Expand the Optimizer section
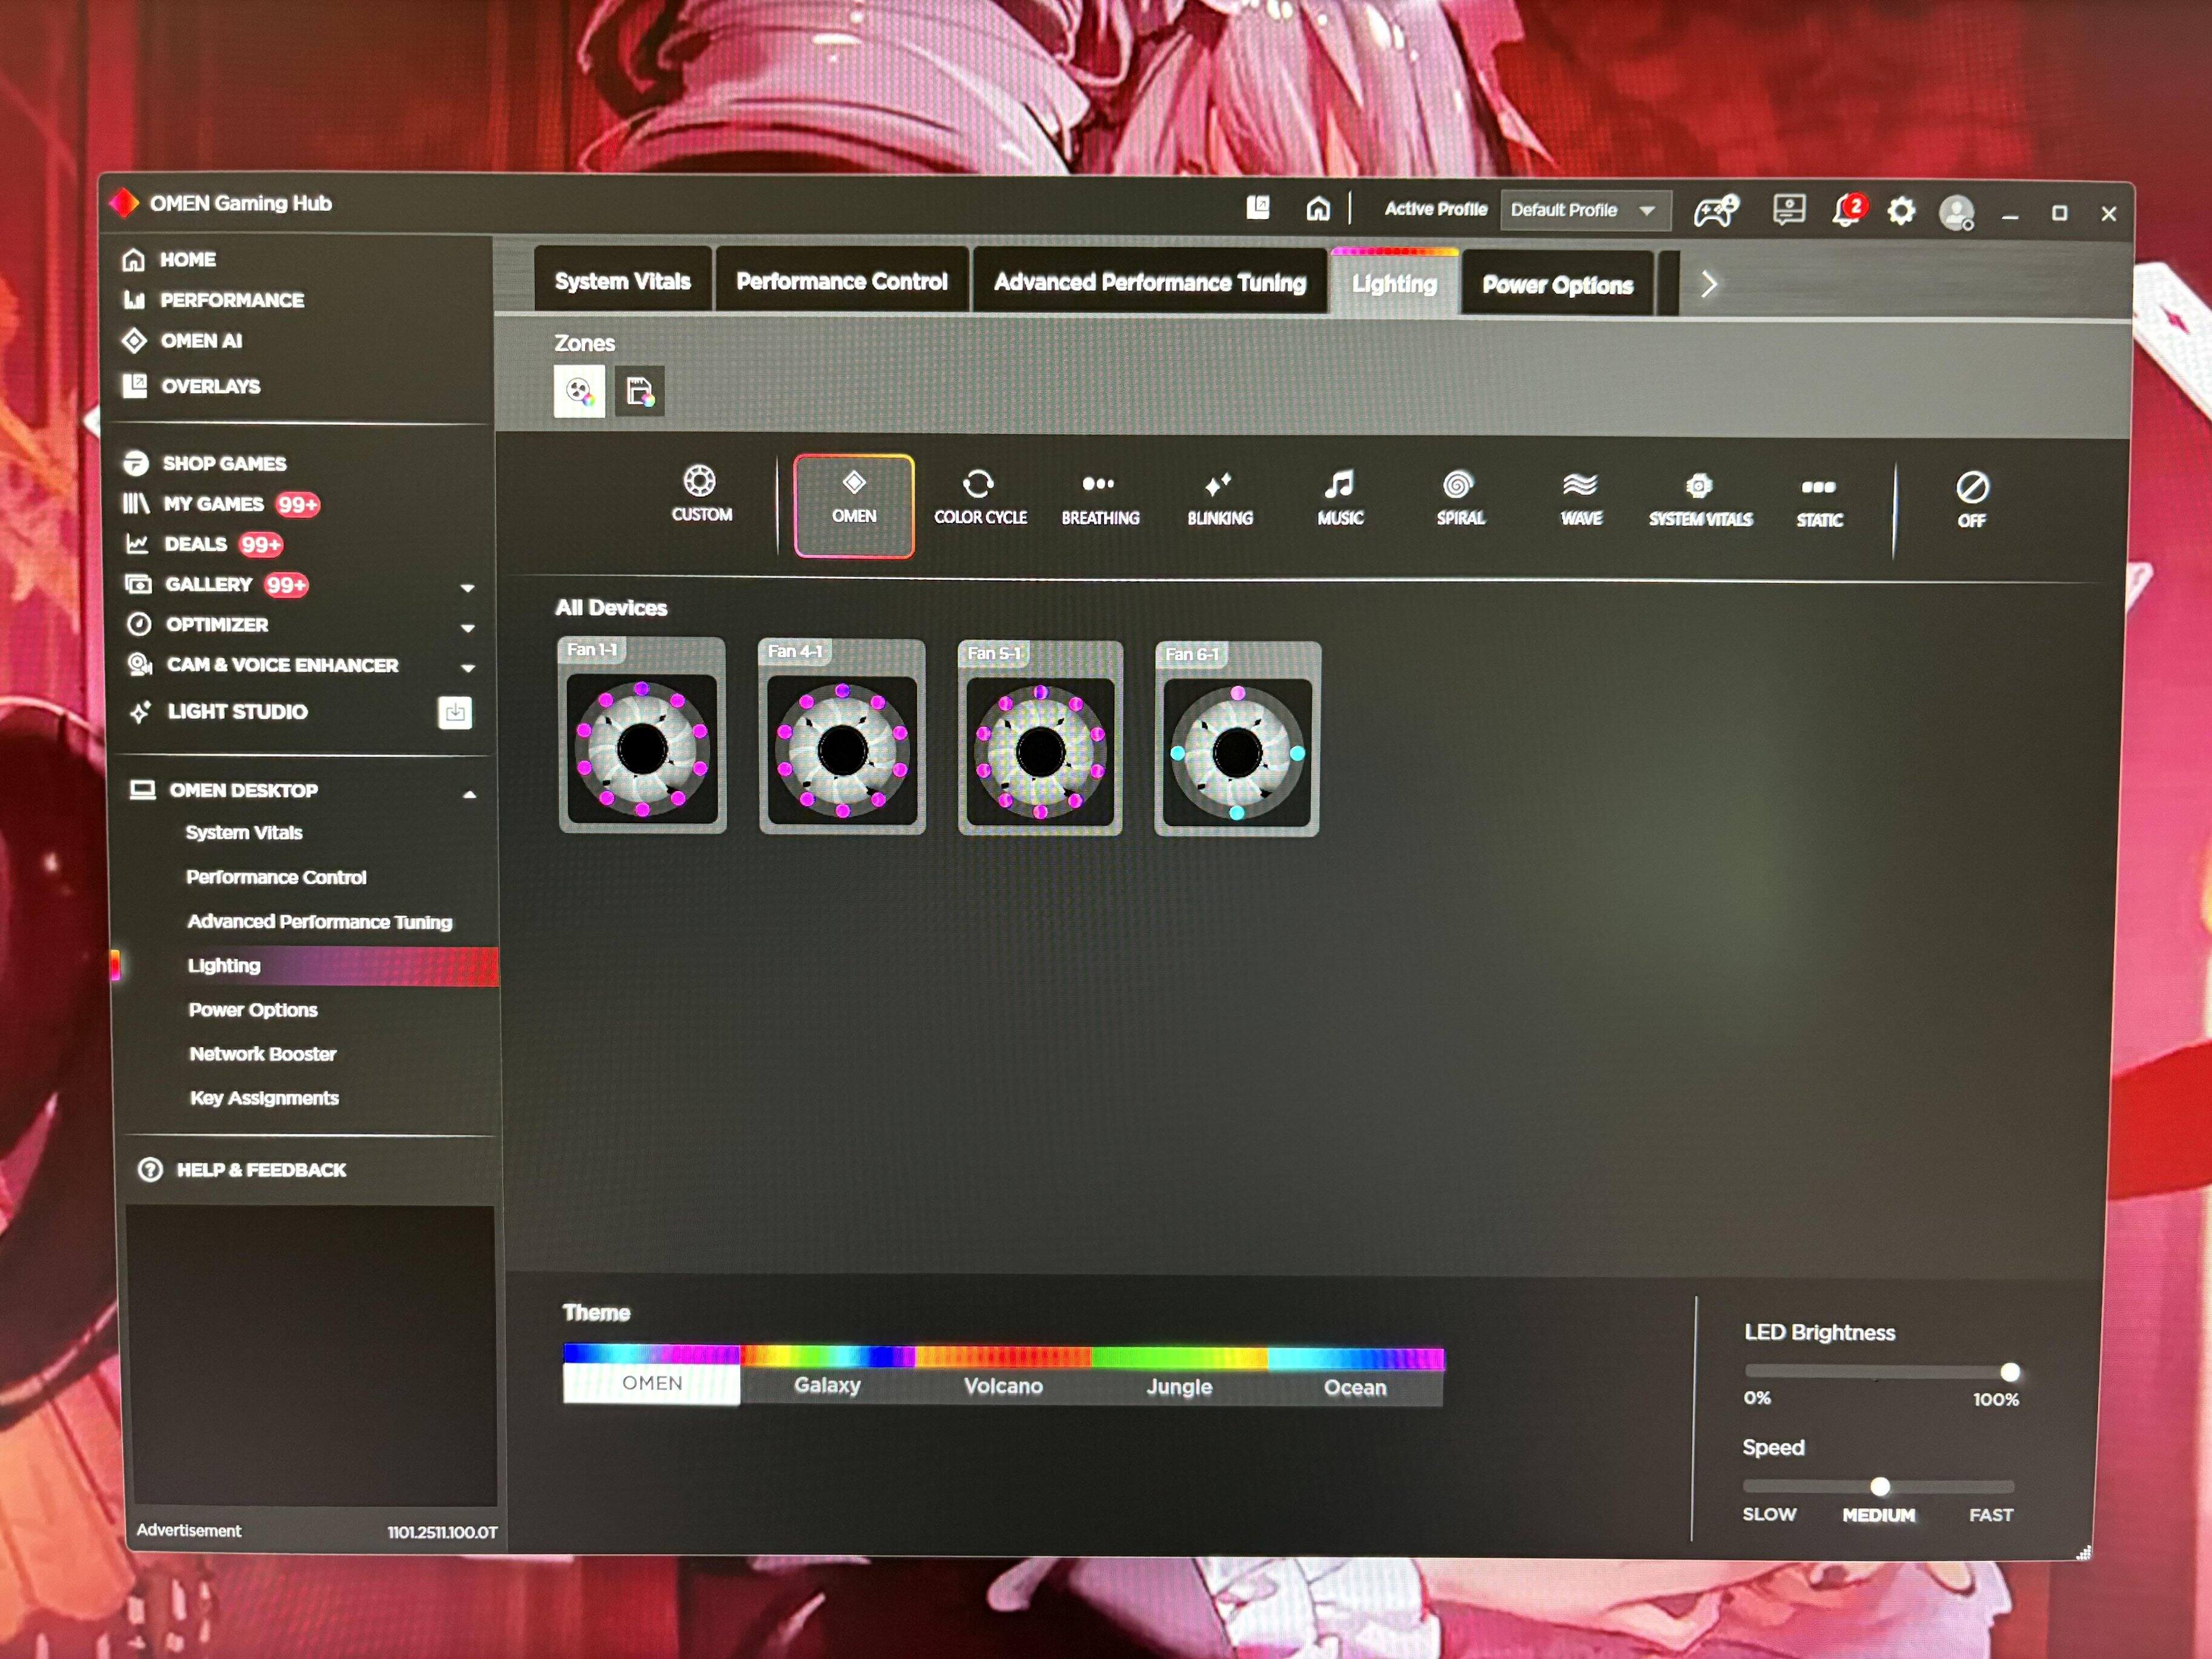This screenshot has height=1659, width=2212. pos(467,628)
